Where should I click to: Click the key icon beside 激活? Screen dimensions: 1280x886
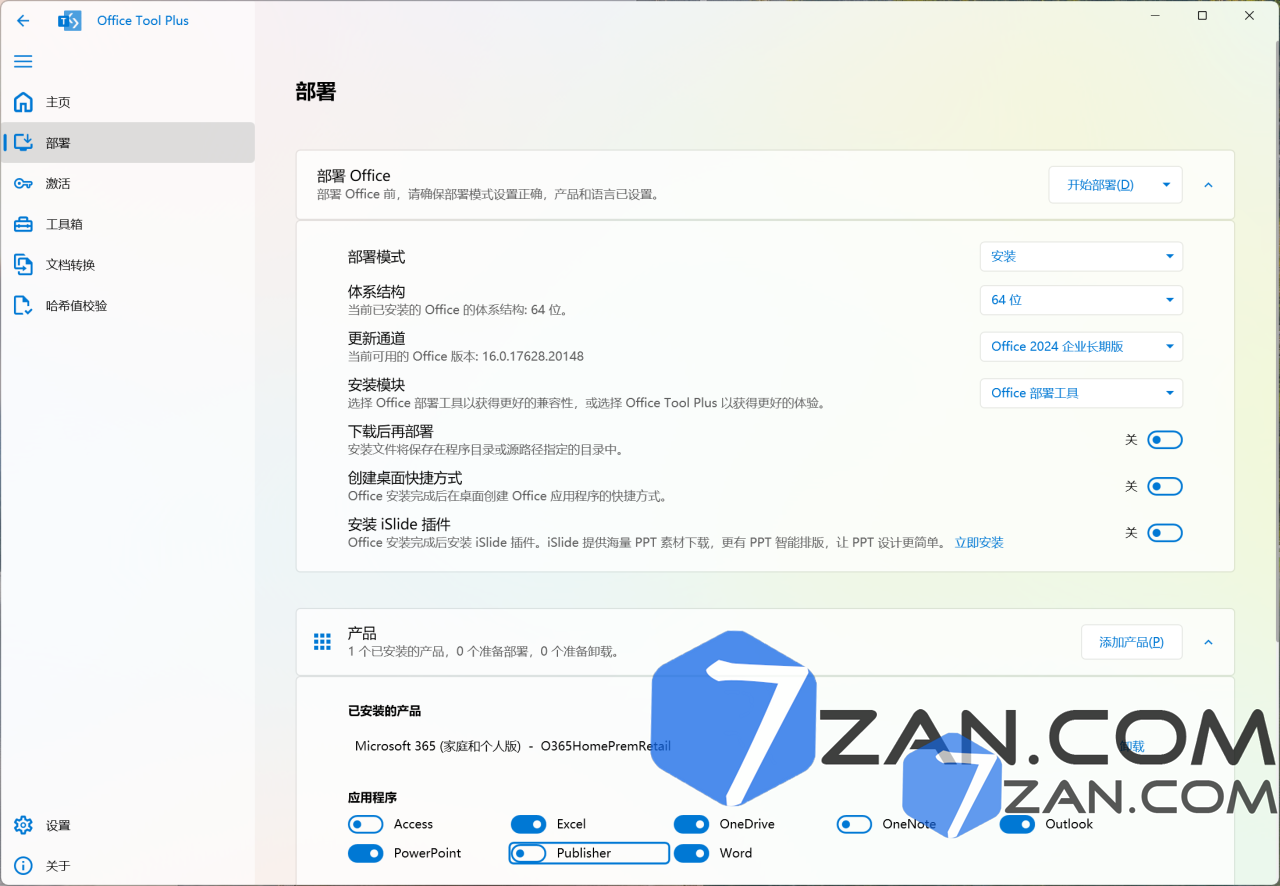pos(23,183)
